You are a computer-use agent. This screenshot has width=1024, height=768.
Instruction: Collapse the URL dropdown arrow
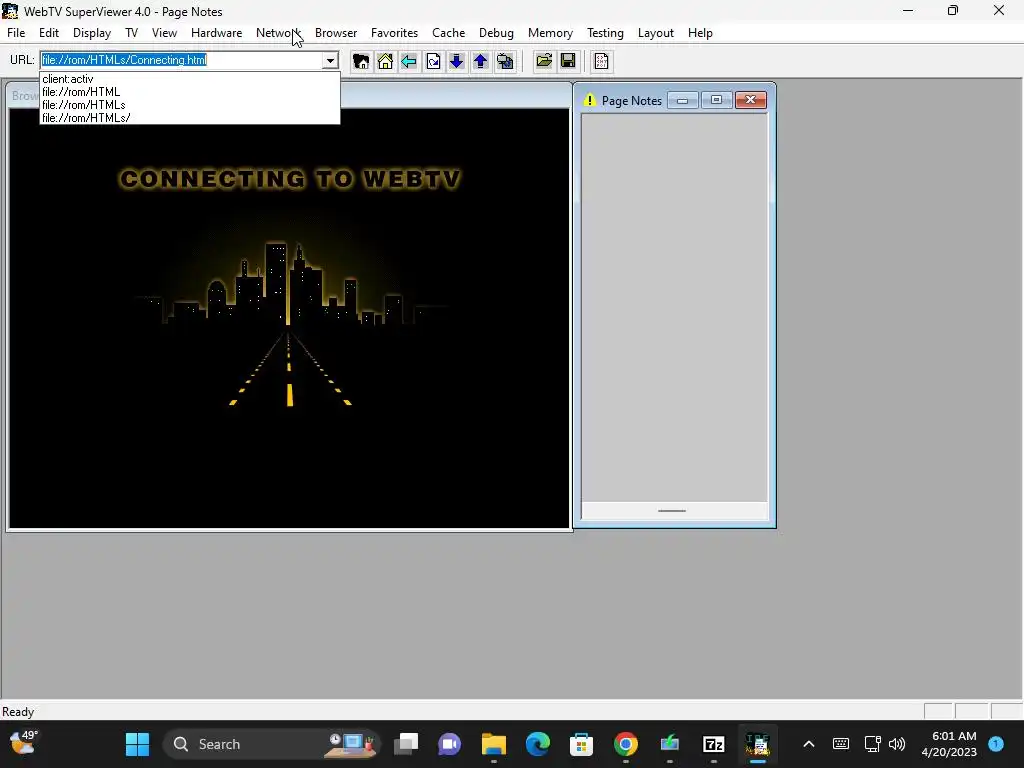click(330, 61)
